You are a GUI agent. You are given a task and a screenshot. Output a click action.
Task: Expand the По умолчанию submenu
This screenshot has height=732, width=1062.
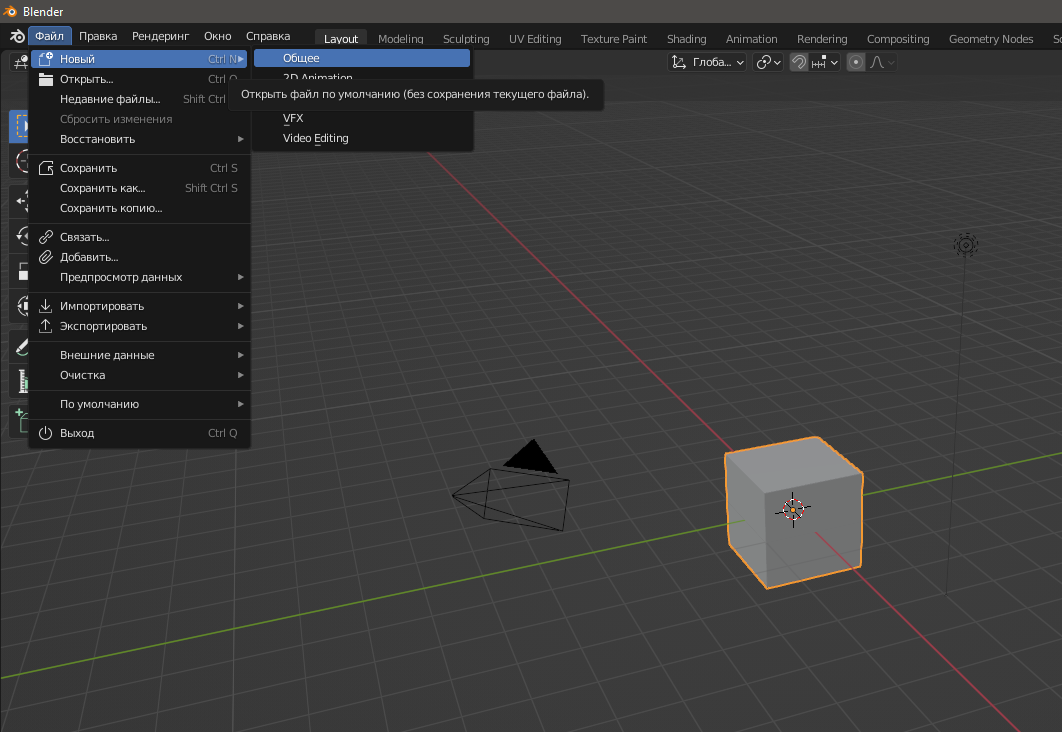tap(140, 404)
